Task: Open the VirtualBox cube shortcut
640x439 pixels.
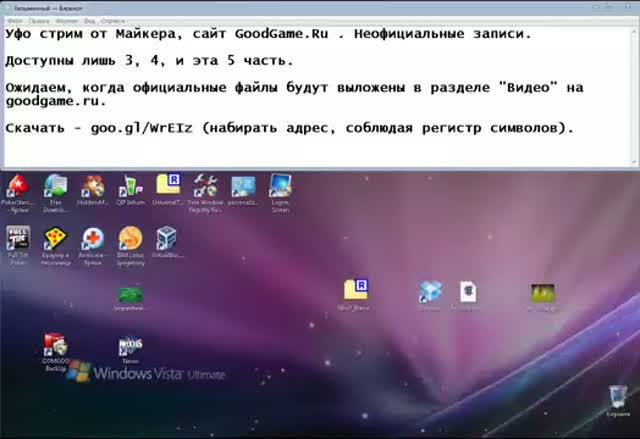Action: (x=167, y=242)
